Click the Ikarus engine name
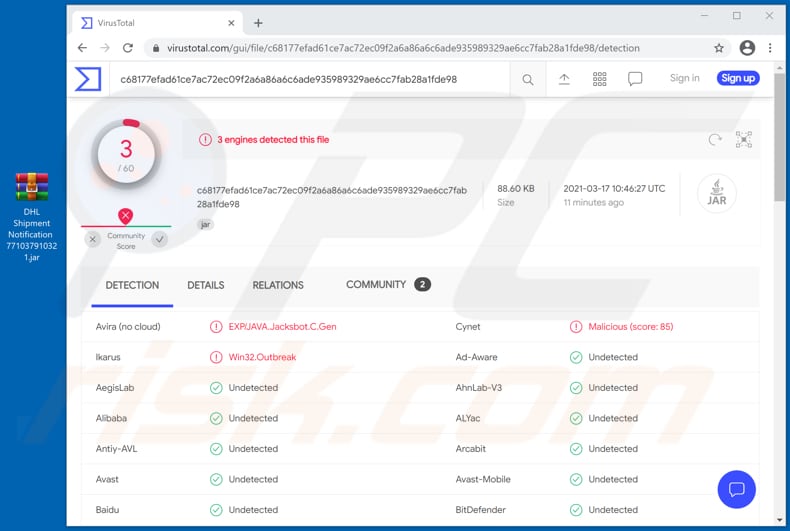The width and height of the screenshot is (790, 531). tap(108, 357)
